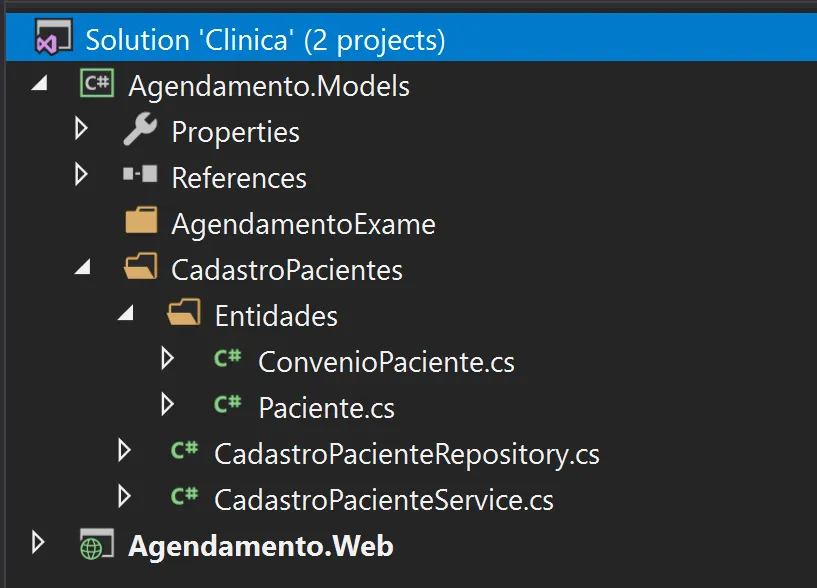
Task: Click the C# file icon of ConvenioPaciente.cs
Action: (x=228, y=360)
